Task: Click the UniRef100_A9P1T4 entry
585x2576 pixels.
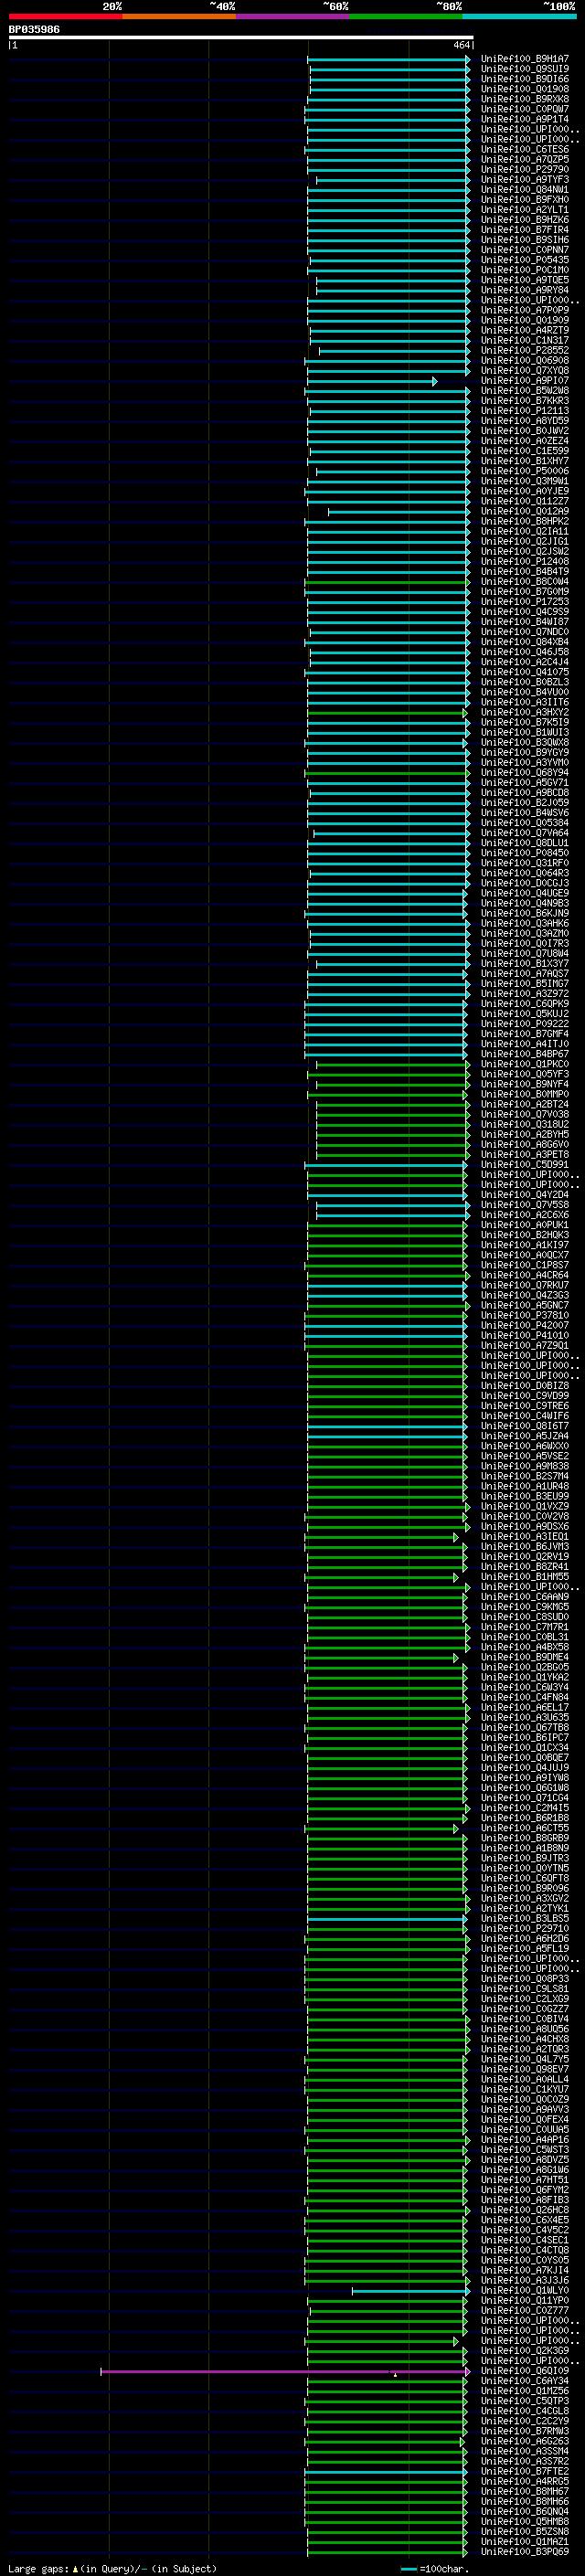Action: coord(525,119)
